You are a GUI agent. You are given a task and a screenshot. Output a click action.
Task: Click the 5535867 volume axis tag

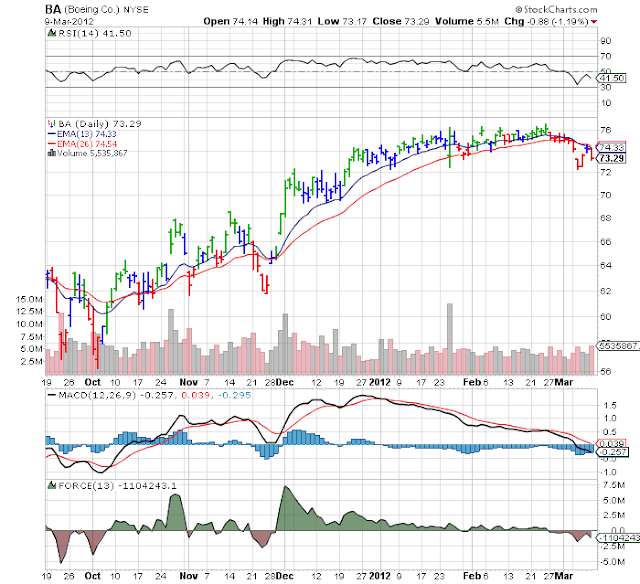pos(618,346)
